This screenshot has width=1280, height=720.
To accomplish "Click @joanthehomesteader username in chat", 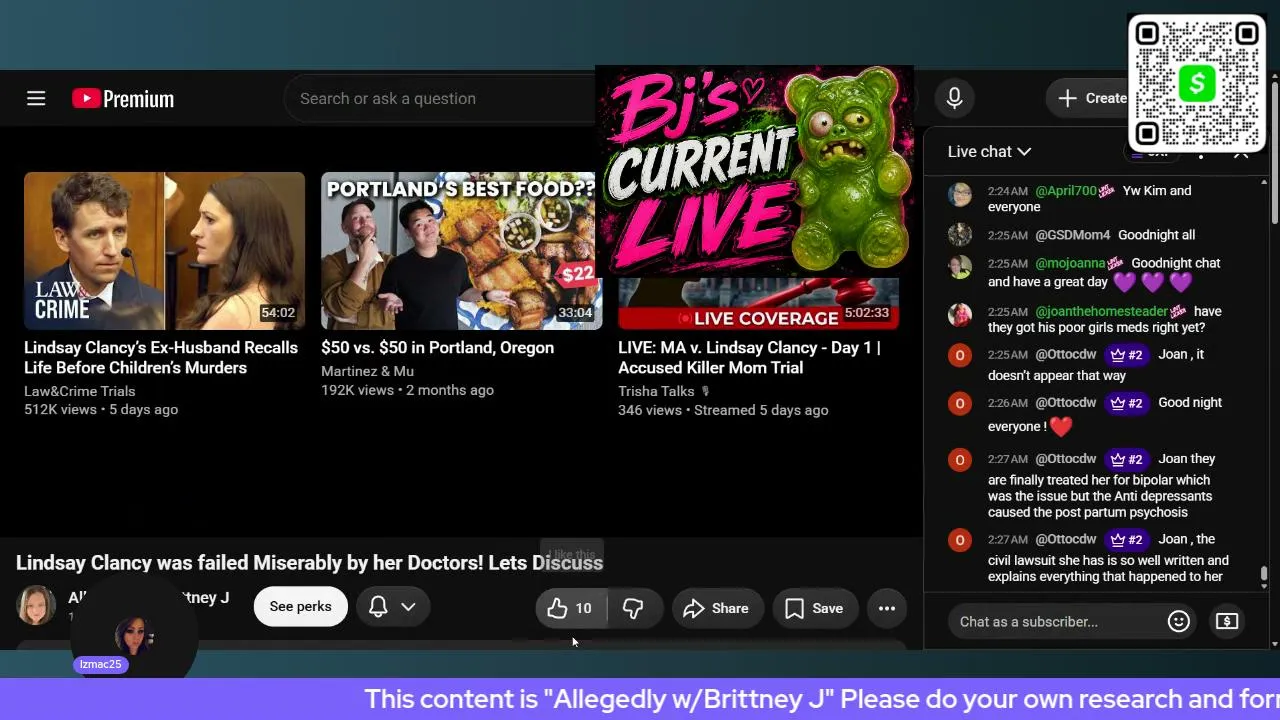I will (x=1101, y=311).
